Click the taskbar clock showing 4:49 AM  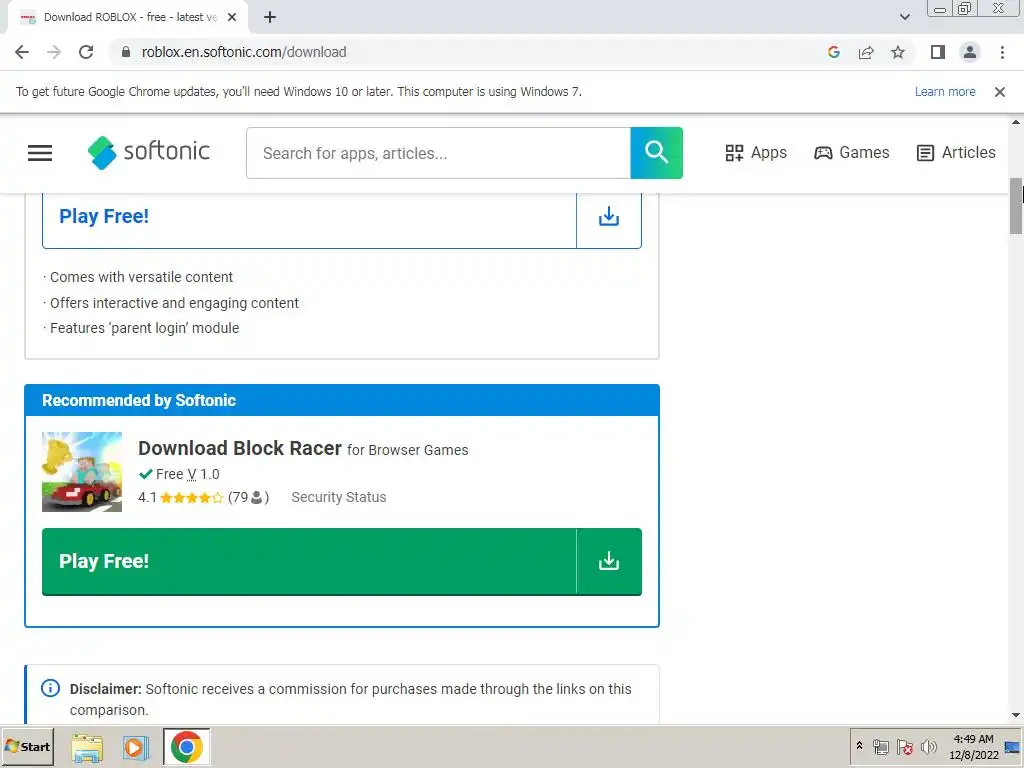(x=973, y=746)
